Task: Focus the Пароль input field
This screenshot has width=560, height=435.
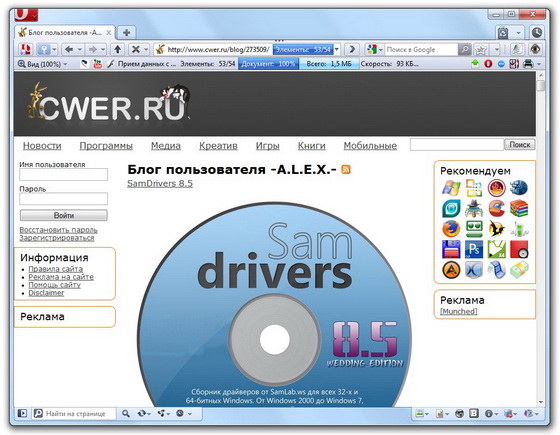Action: [64, 199]
